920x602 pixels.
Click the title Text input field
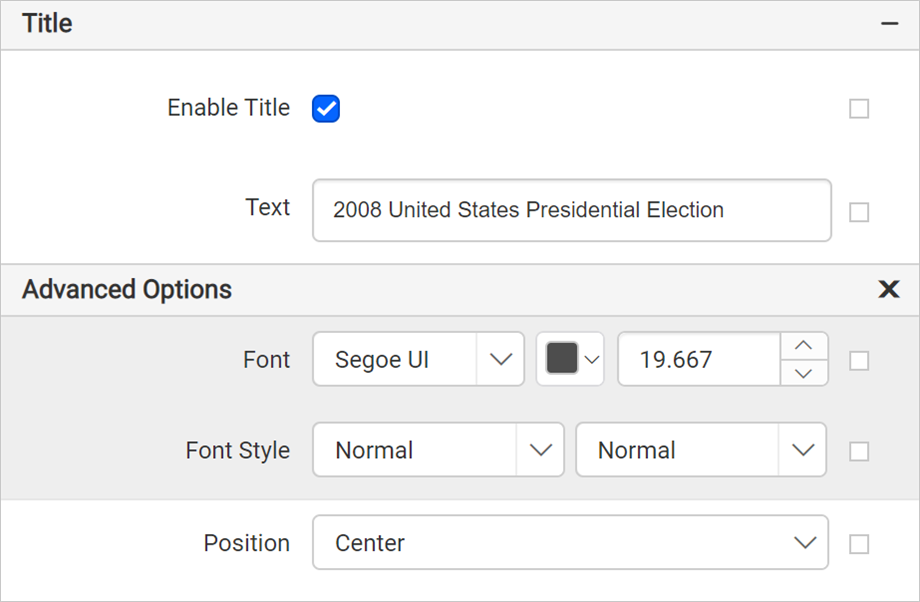[x=572, y=210]
